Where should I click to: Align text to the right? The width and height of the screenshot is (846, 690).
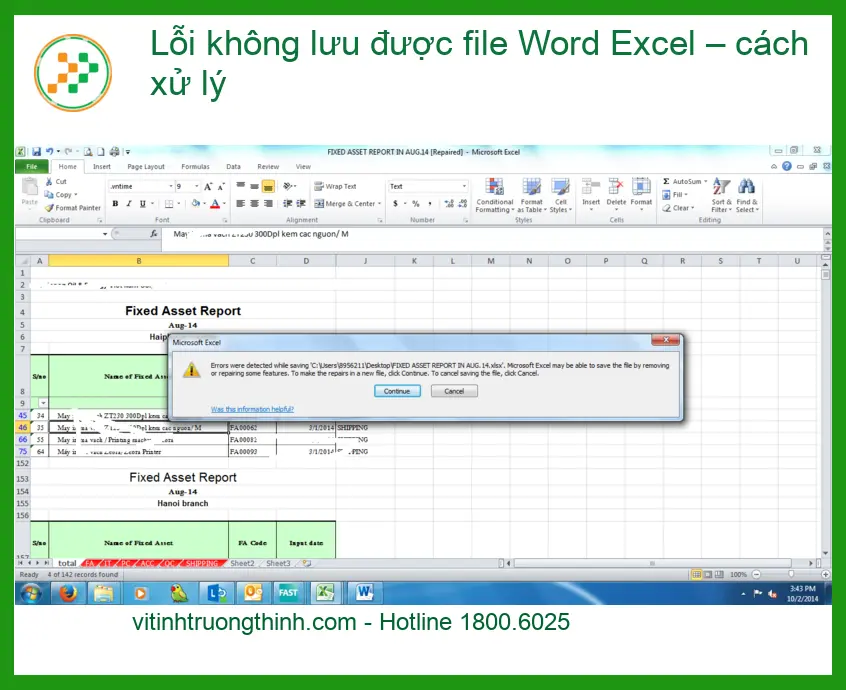268,203
